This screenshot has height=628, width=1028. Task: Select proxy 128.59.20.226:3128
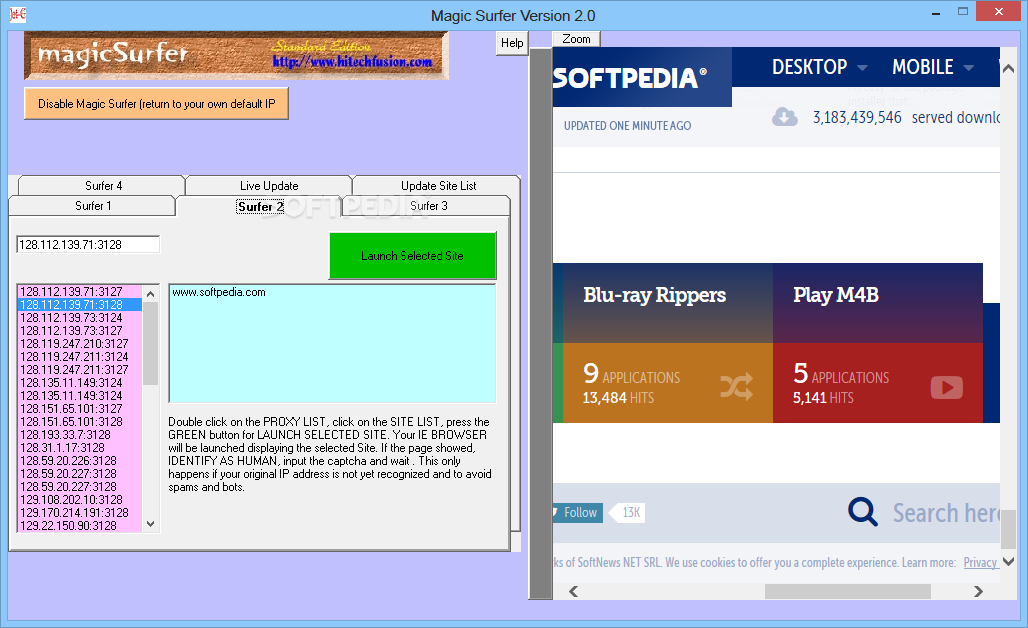[x=79, y=461]
